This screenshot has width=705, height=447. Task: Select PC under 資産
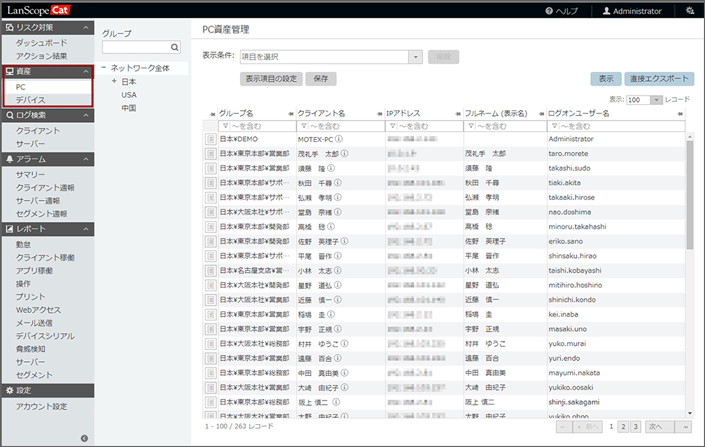(x=48, y=87)
